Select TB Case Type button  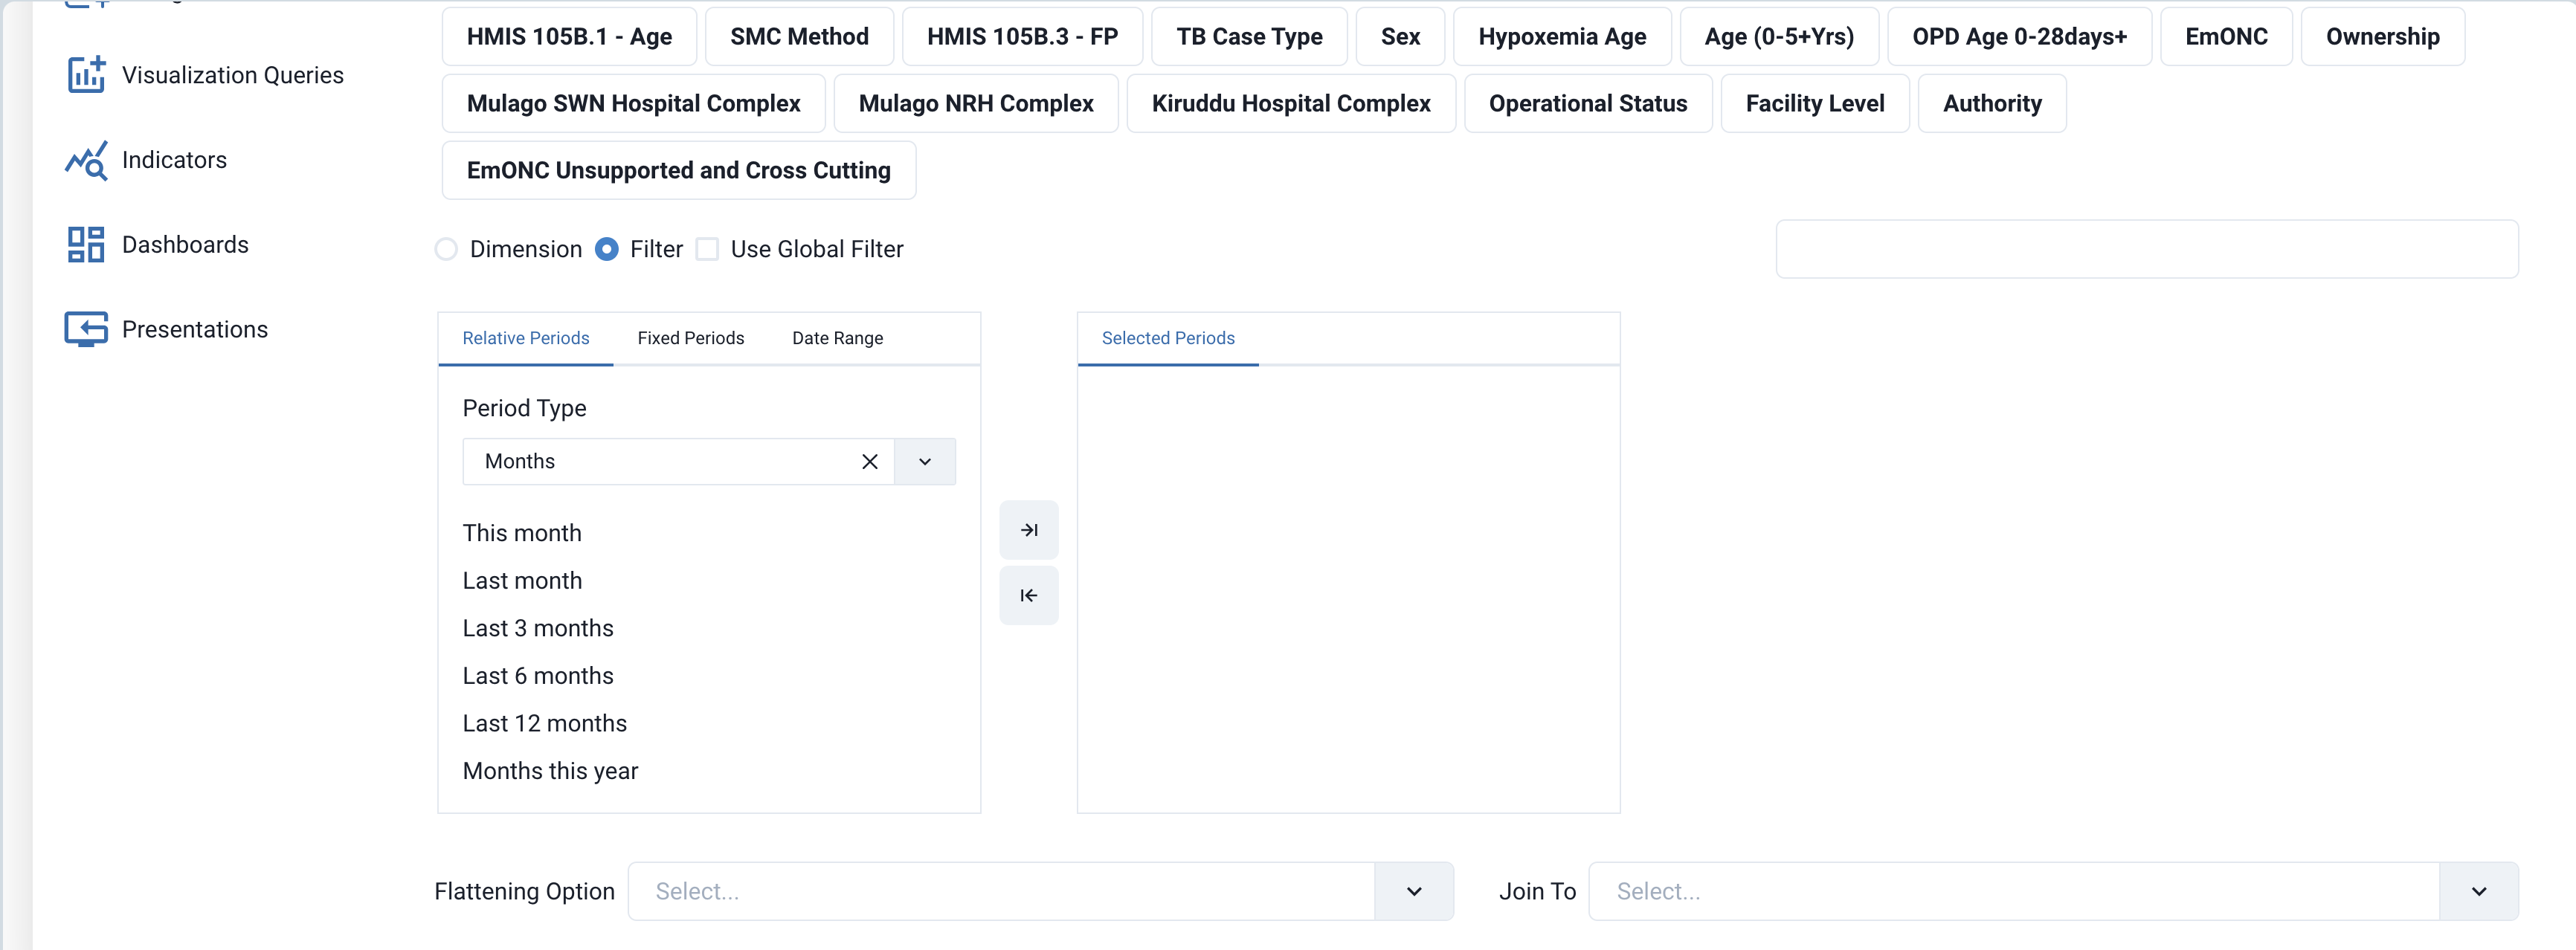pos(1249,37)
